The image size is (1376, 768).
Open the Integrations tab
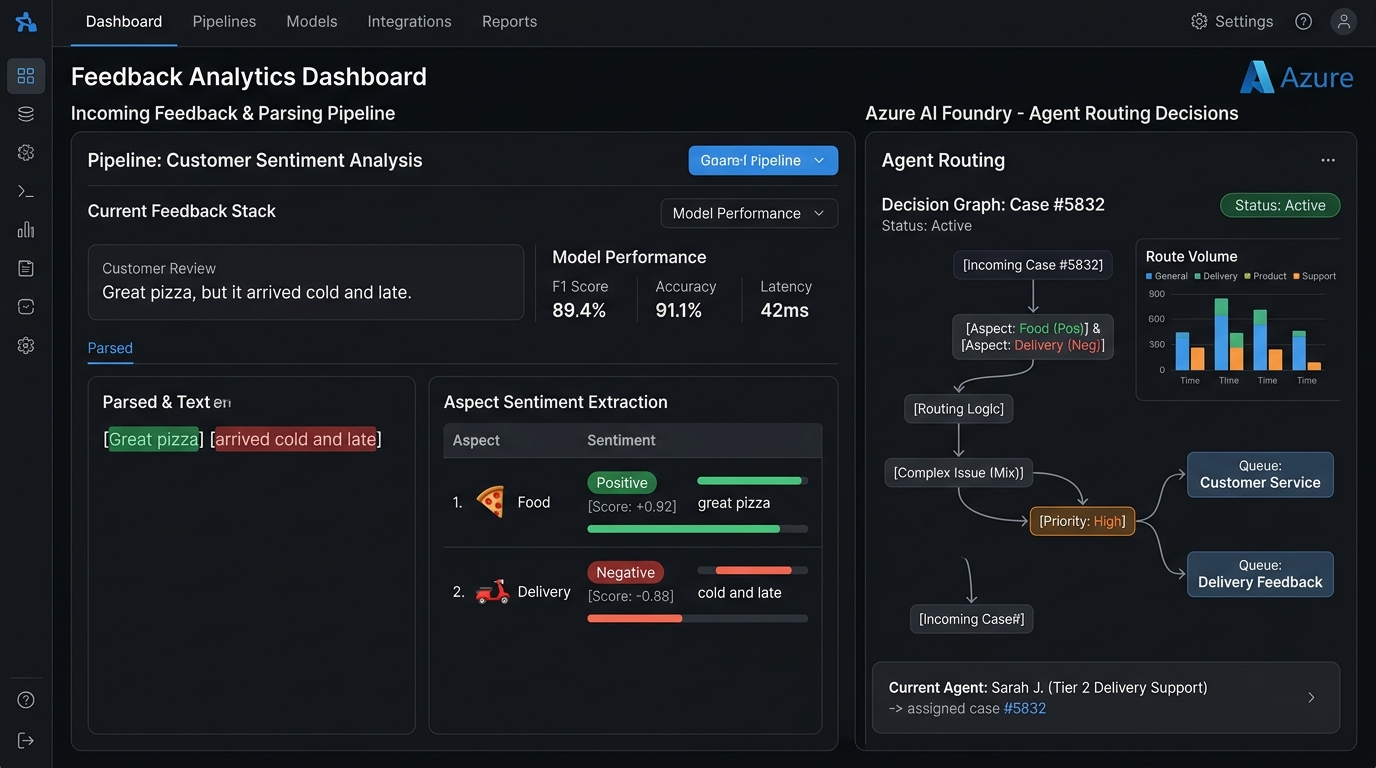409,22
